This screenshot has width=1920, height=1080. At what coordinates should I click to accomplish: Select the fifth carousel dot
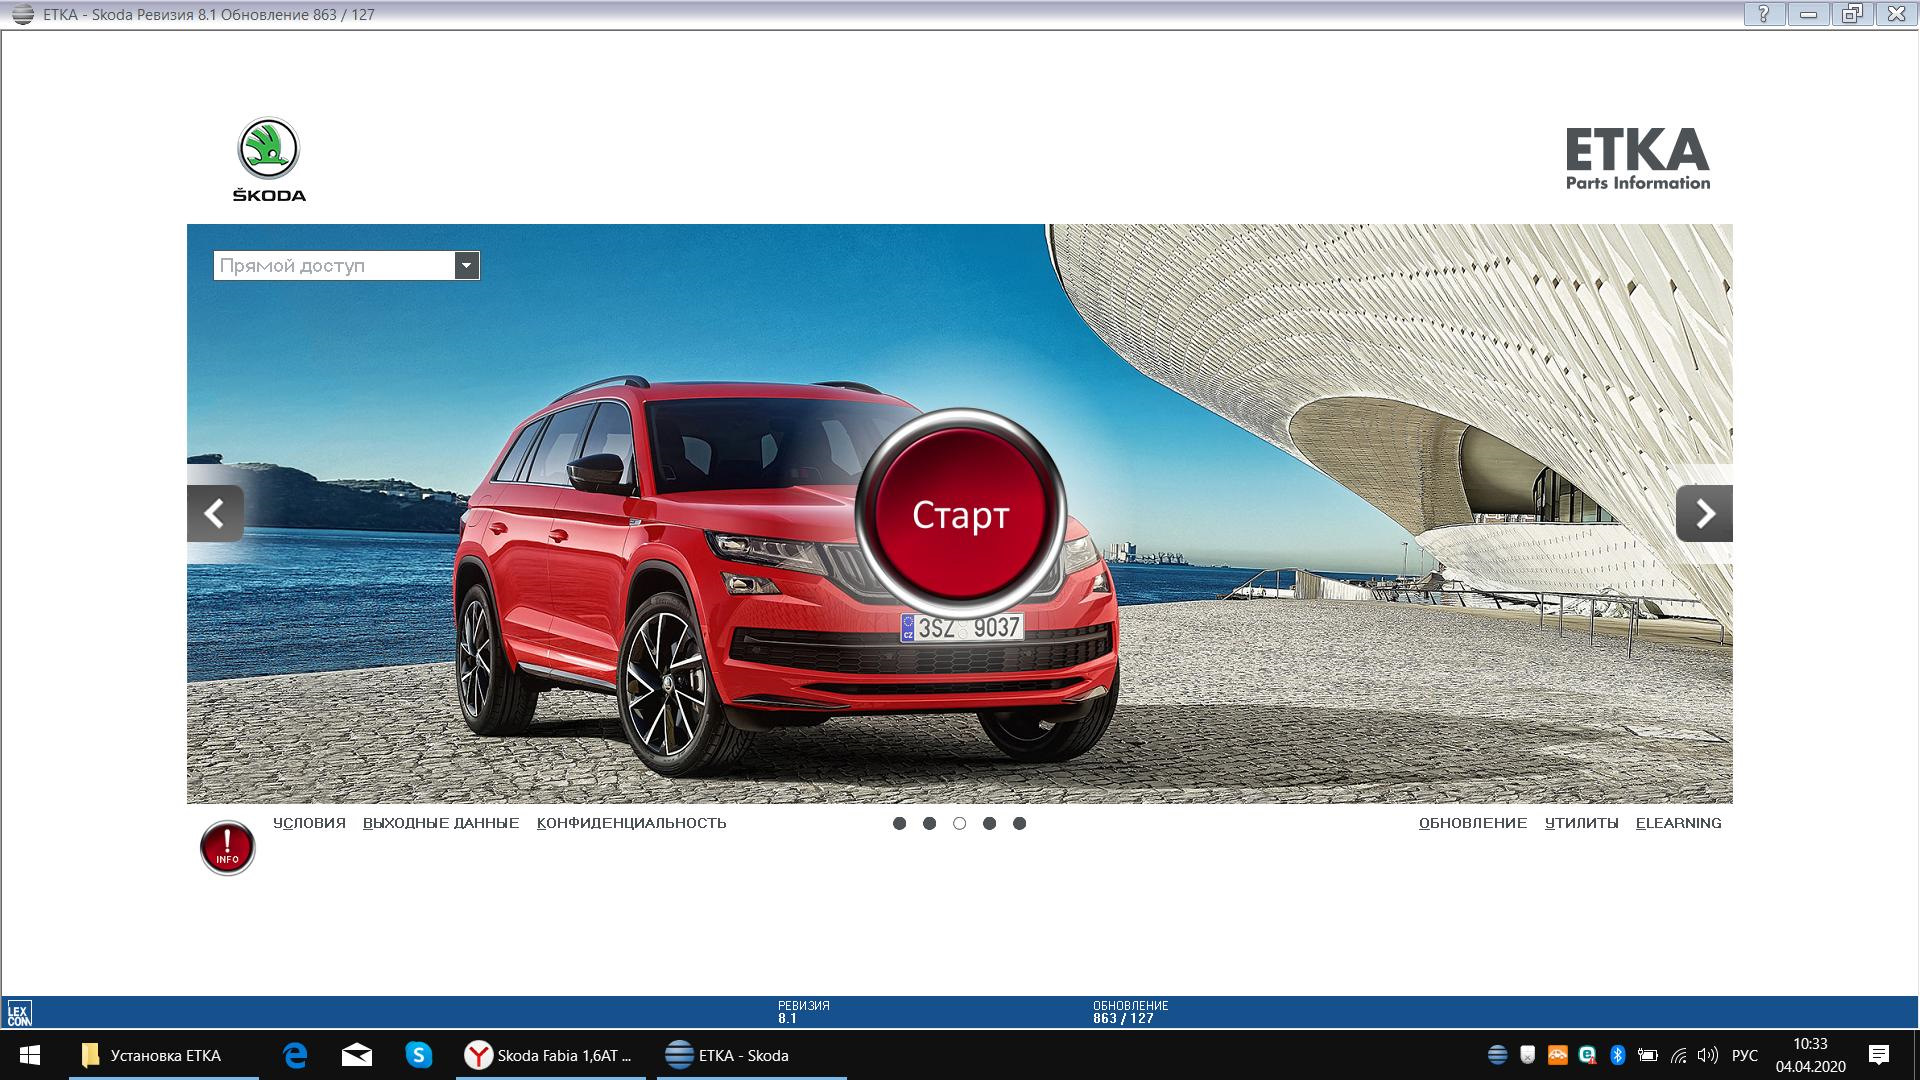[x=1019, y=823]
